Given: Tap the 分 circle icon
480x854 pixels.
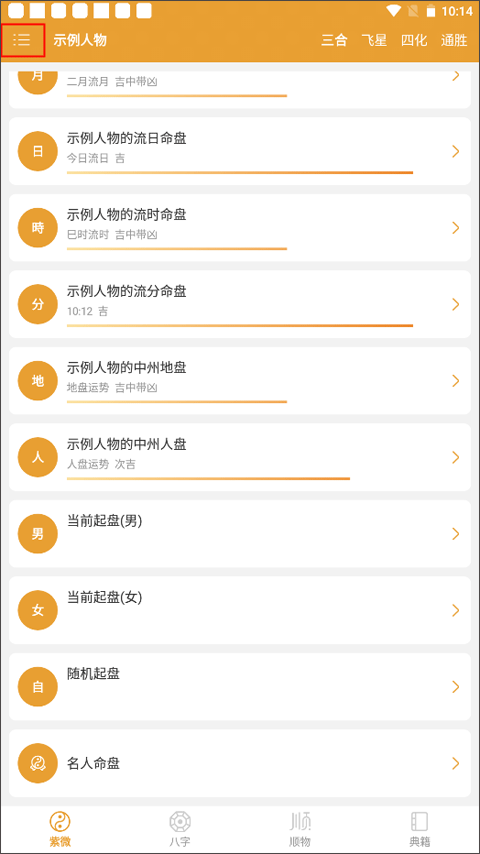Looking at the screenshot, I should (x=38, y=304).
